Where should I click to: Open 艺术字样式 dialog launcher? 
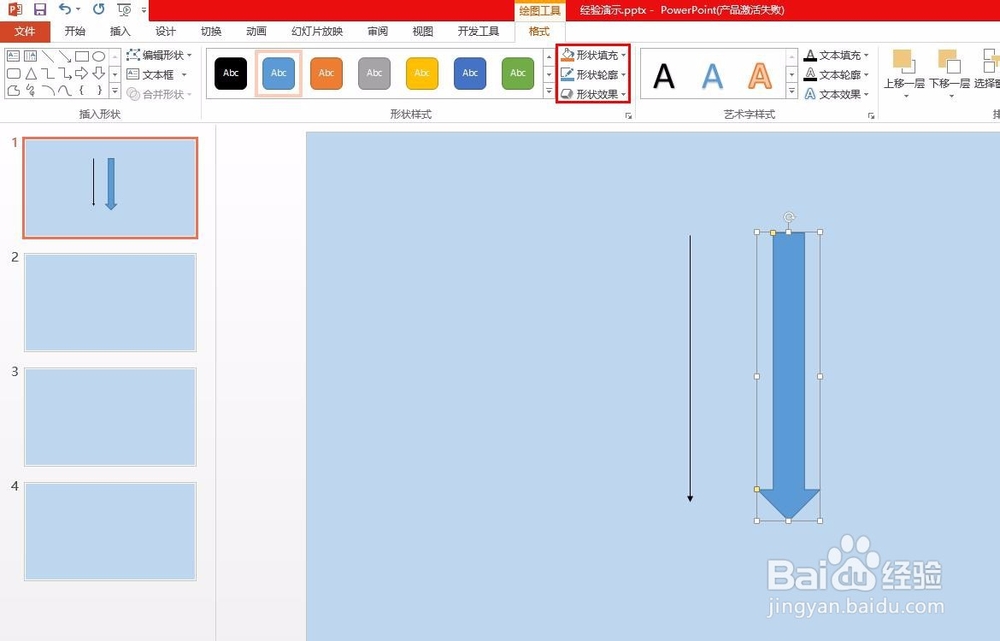[871, 115]
